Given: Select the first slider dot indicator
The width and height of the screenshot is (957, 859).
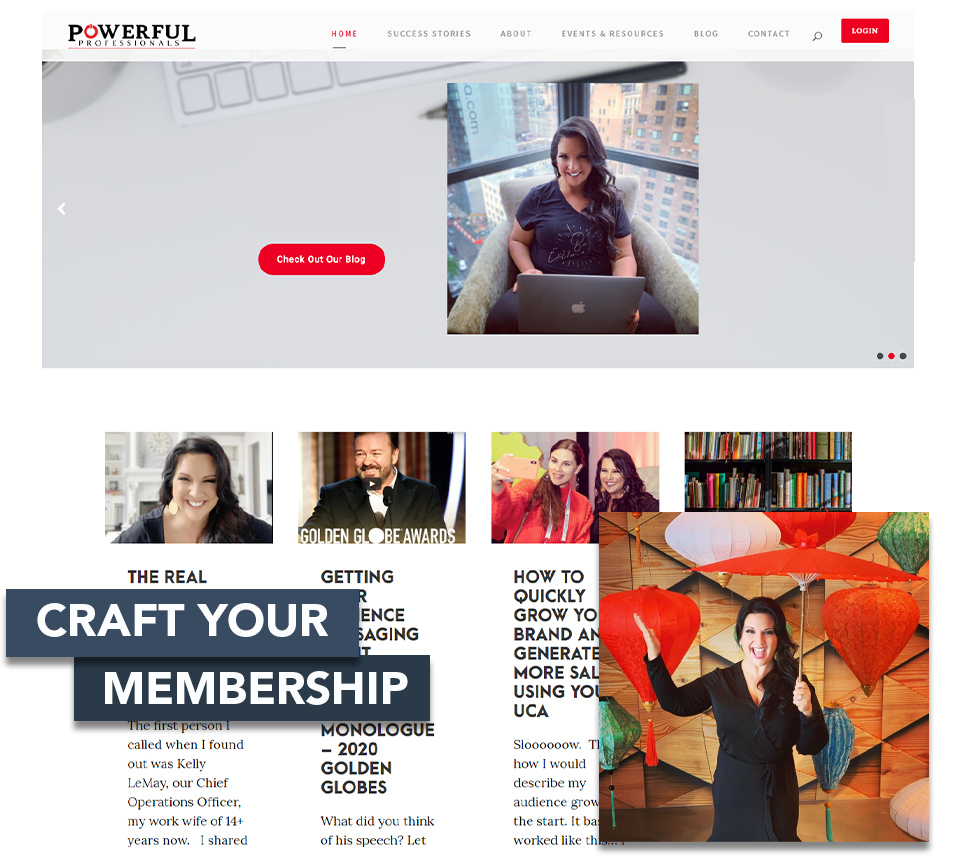Looking at the screenshot, I should (x=879, y=356).
